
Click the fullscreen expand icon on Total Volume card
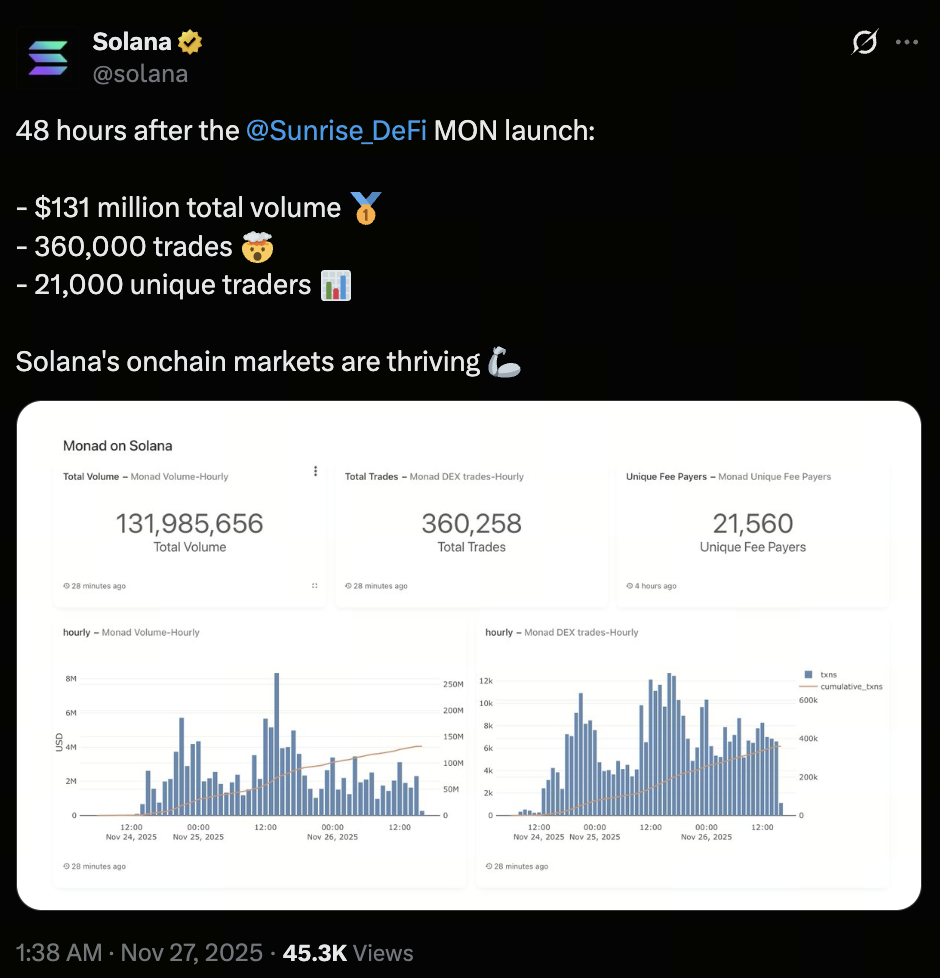(x=316, y=585)
